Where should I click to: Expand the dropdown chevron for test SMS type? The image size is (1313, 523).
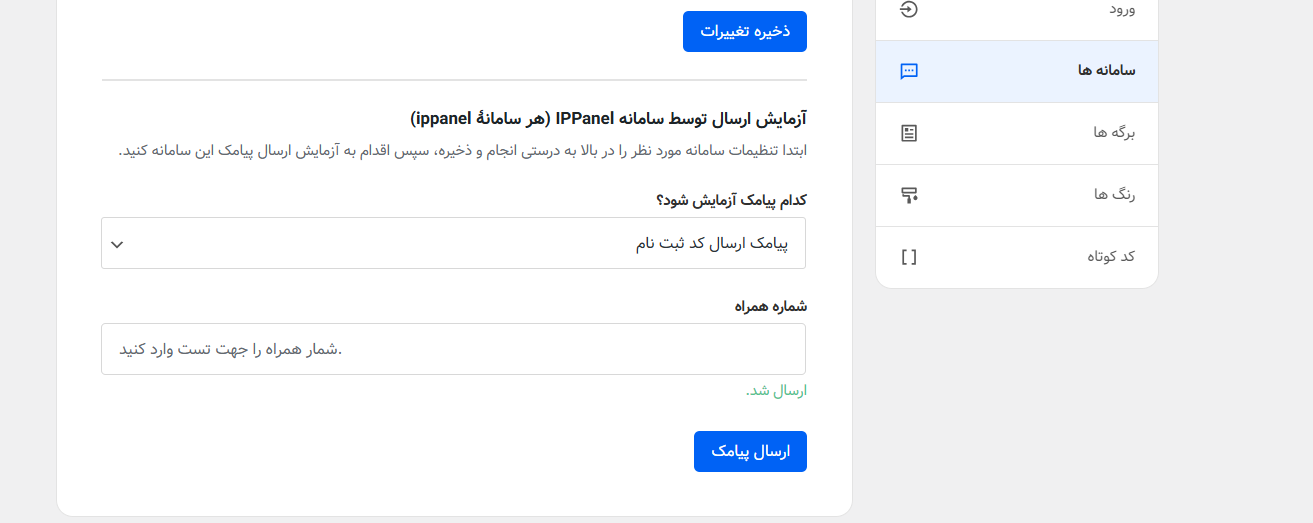tap(117, 244)
